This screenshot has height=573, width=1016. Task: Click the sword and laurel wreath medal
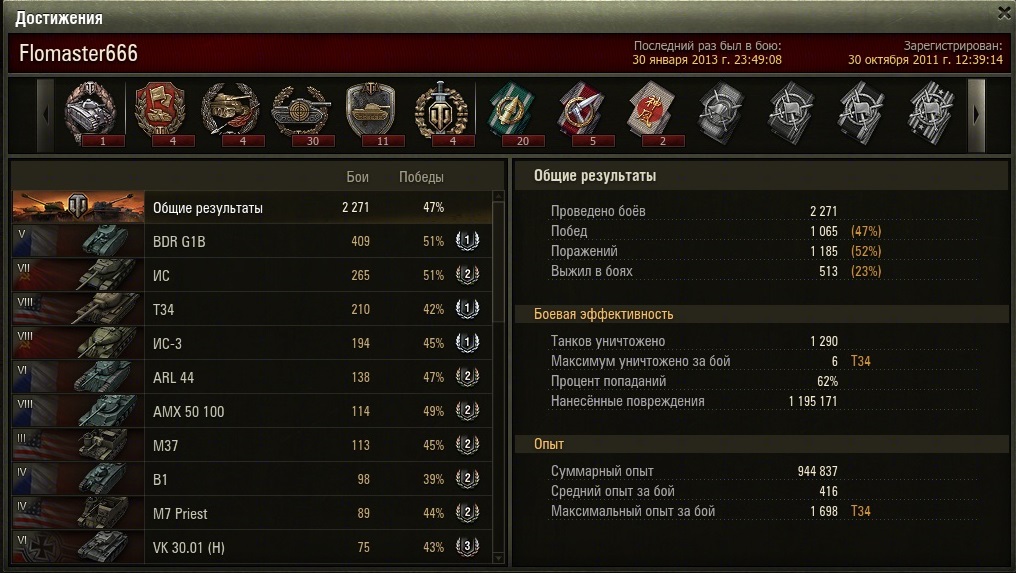click(x=441, y=112)
